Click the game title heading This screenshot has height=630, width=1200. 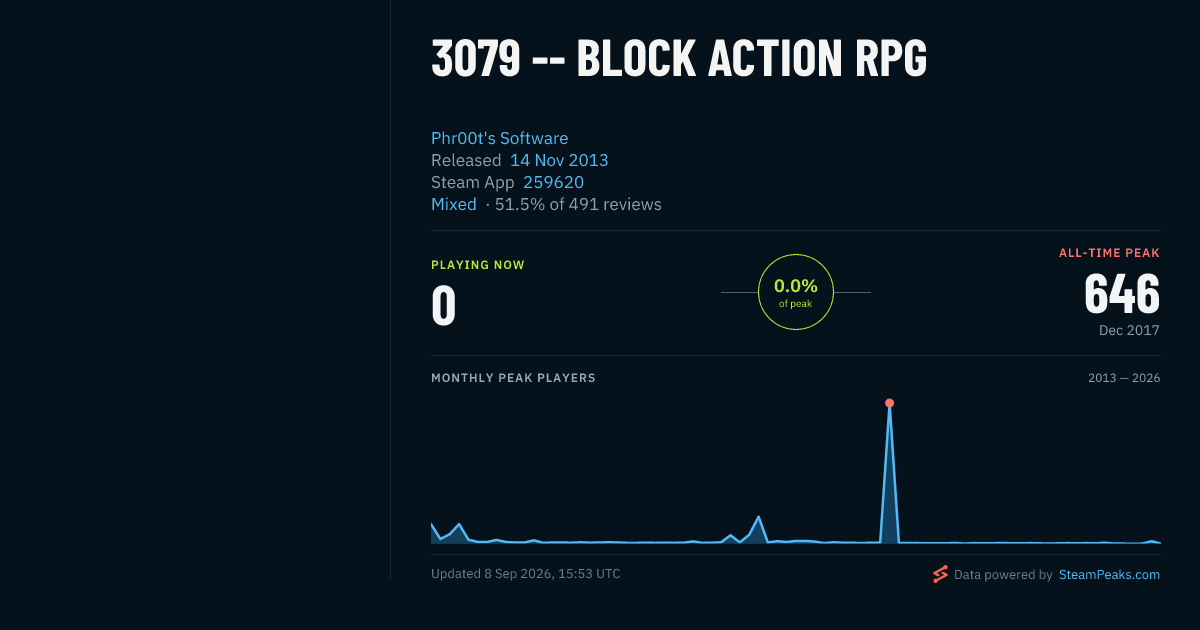coord(679,59)
